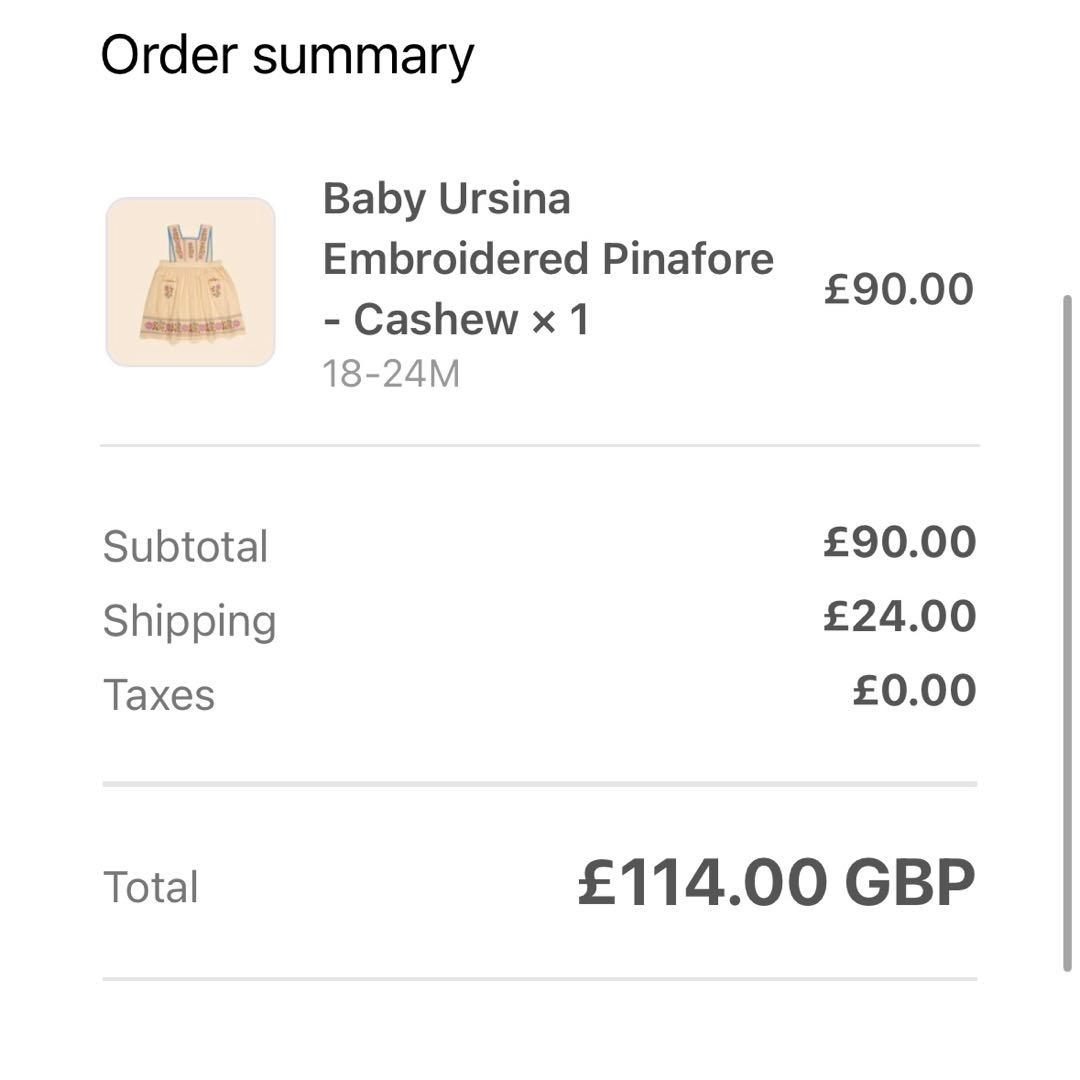This screenshot has height=1080, width=1080.
Task: Click the vertical scrollbar on right edge
Action: coord(1067,630)
